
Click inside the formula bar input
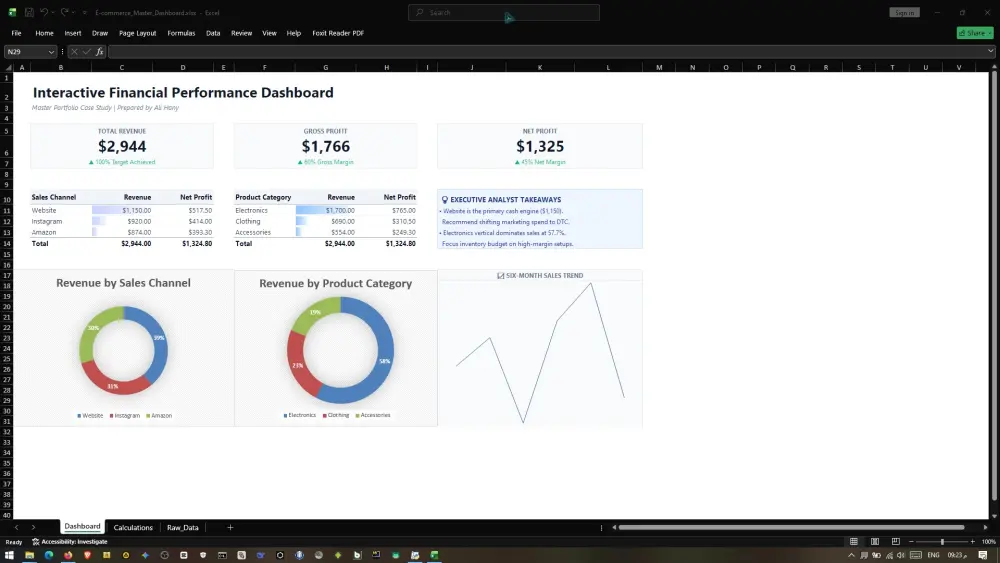click(547, 52)
